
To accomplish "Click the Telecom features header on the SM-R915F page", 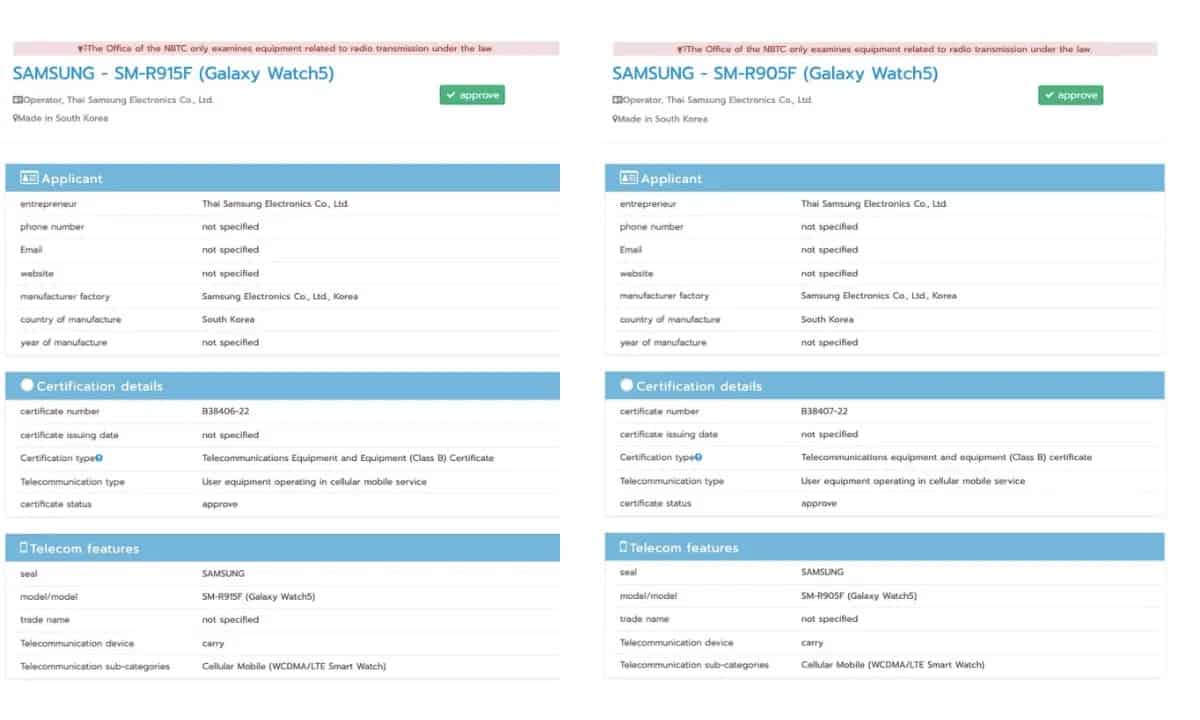I will (283, 548).
